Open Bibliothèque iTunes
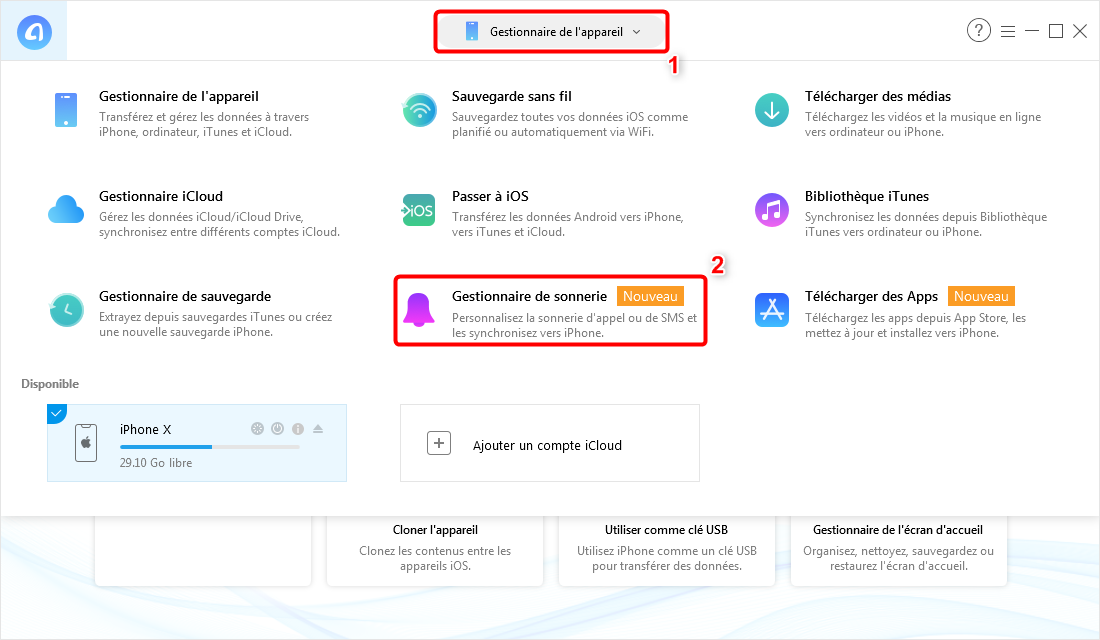The height and width of the screenshot is (640, 1100). 866,196
